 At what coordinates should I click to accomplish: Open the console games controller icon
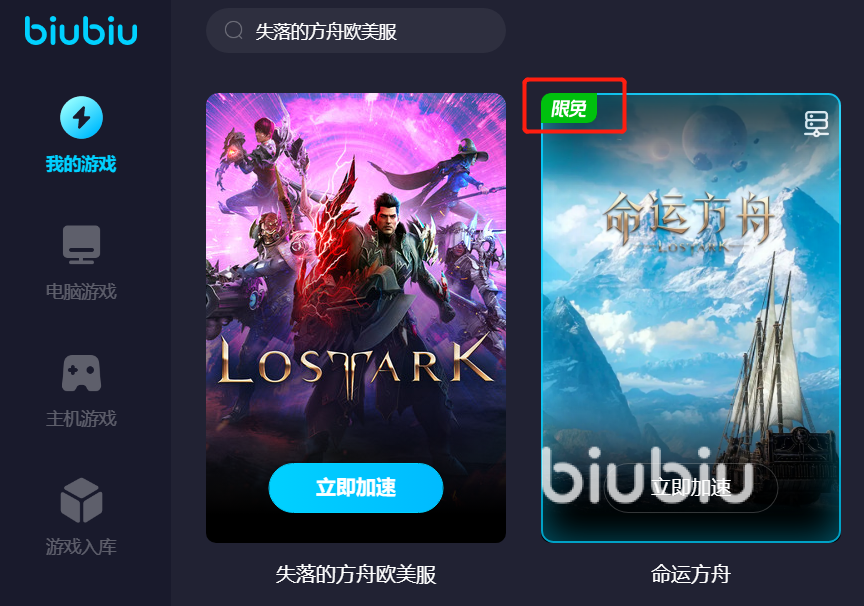tap(82, 373)
